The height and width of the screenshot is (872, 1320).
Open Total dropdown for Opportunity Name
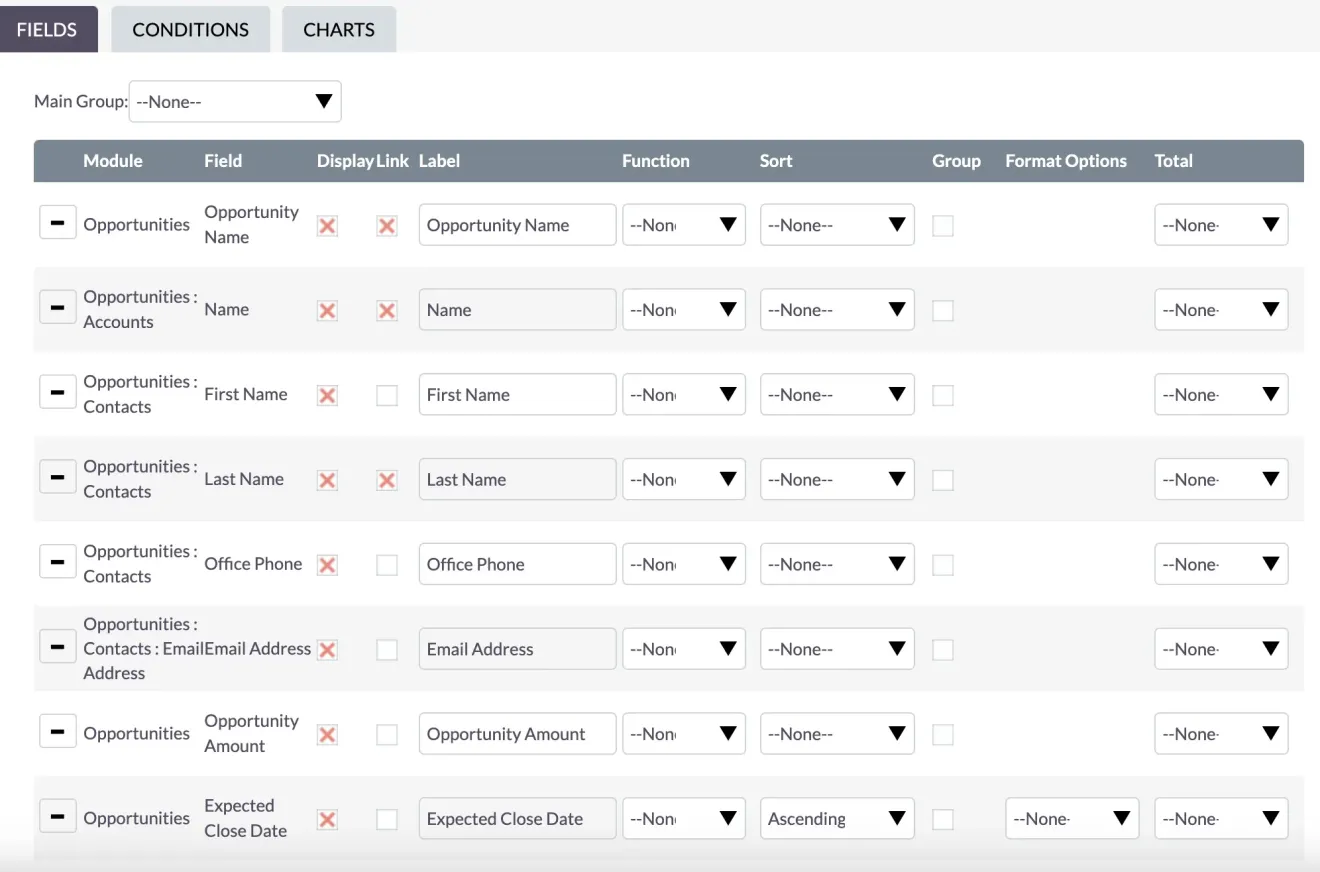coord(1221,224)
